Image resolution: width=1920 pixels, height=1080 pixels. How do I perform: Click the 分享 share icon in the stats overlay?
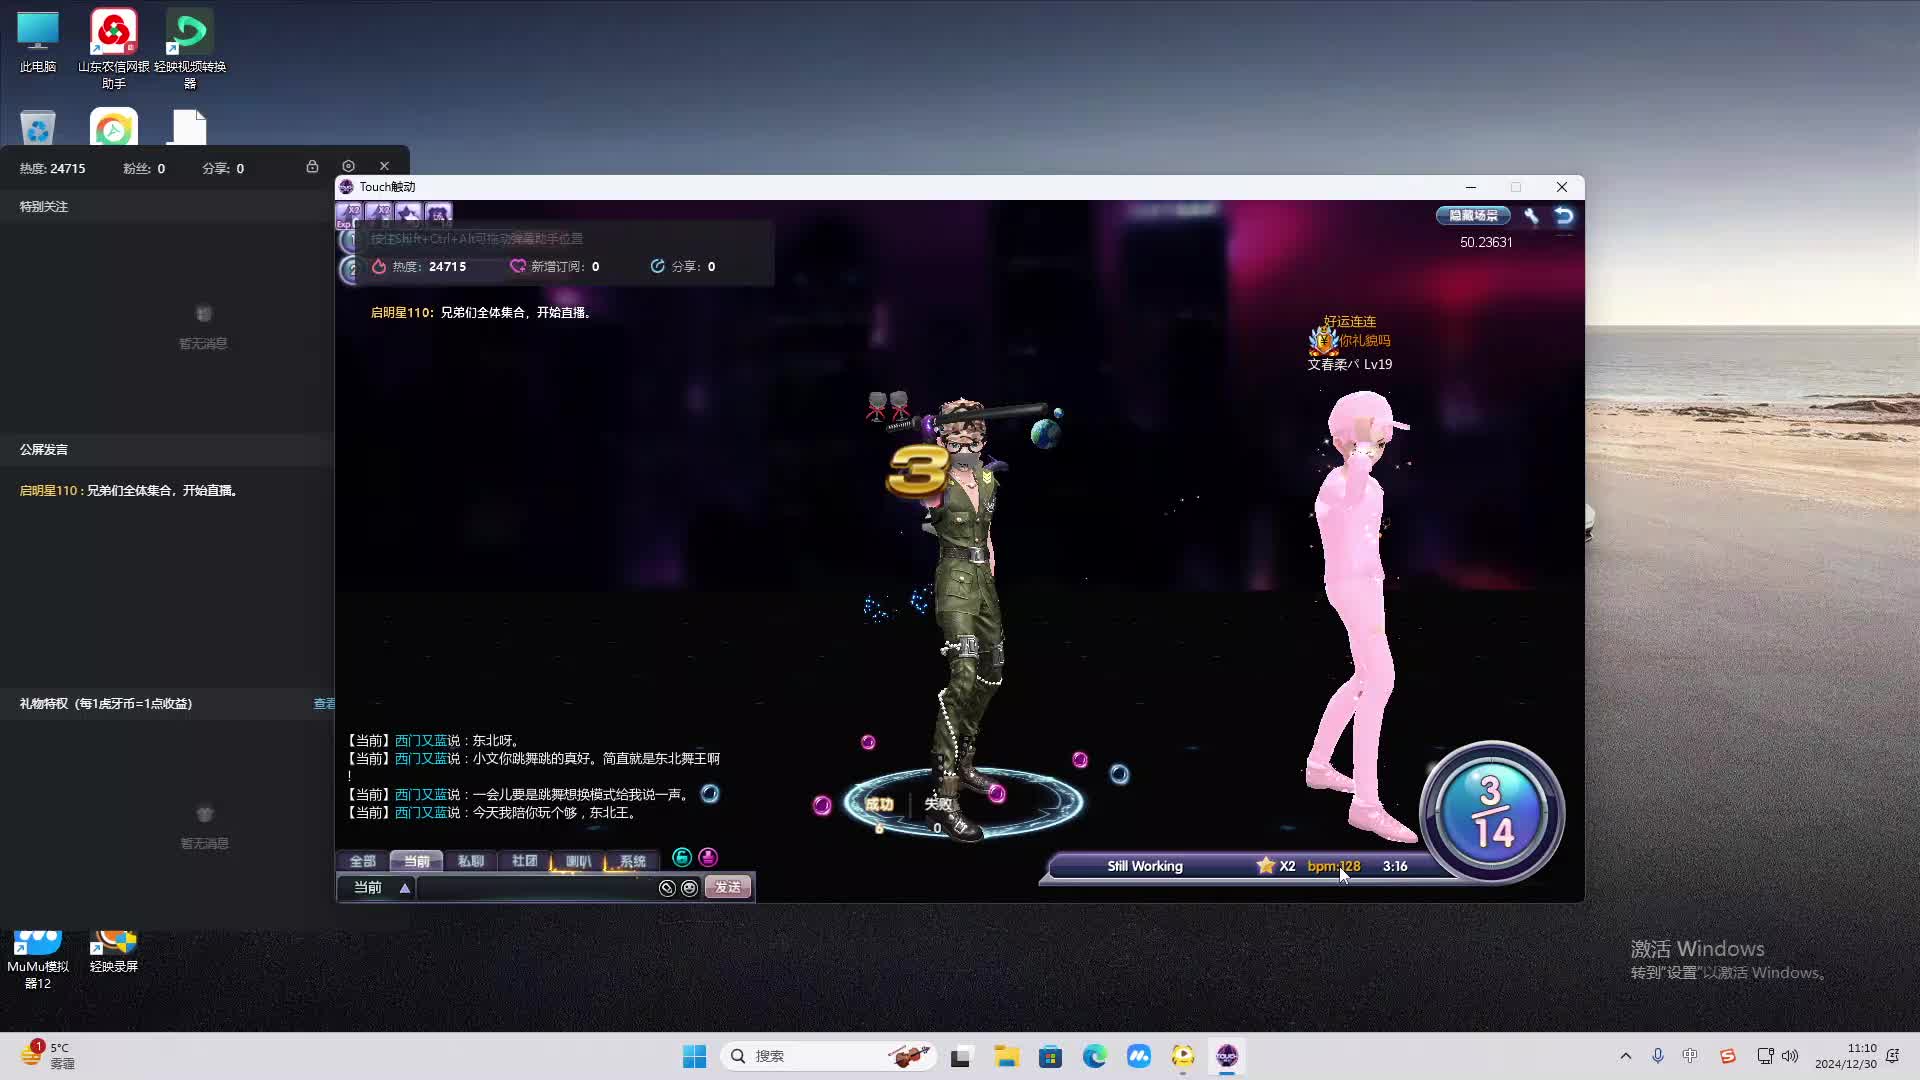[657, 266]
